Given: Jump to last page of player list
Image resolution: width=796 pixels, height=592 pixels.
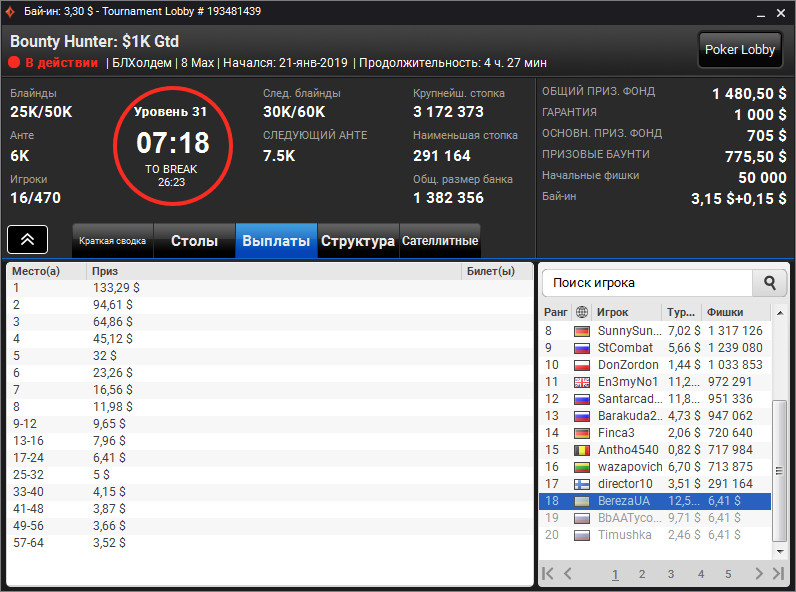Looking at the screenshot, I should (x=778, y=574).
